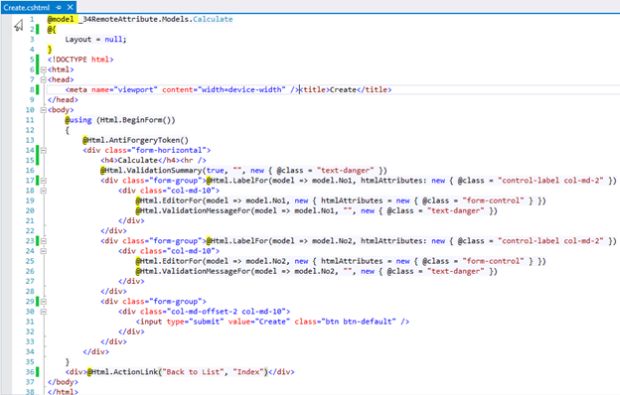
Task: Click the Html.ActionLink "Back to List" code
Action: (178, 372)
